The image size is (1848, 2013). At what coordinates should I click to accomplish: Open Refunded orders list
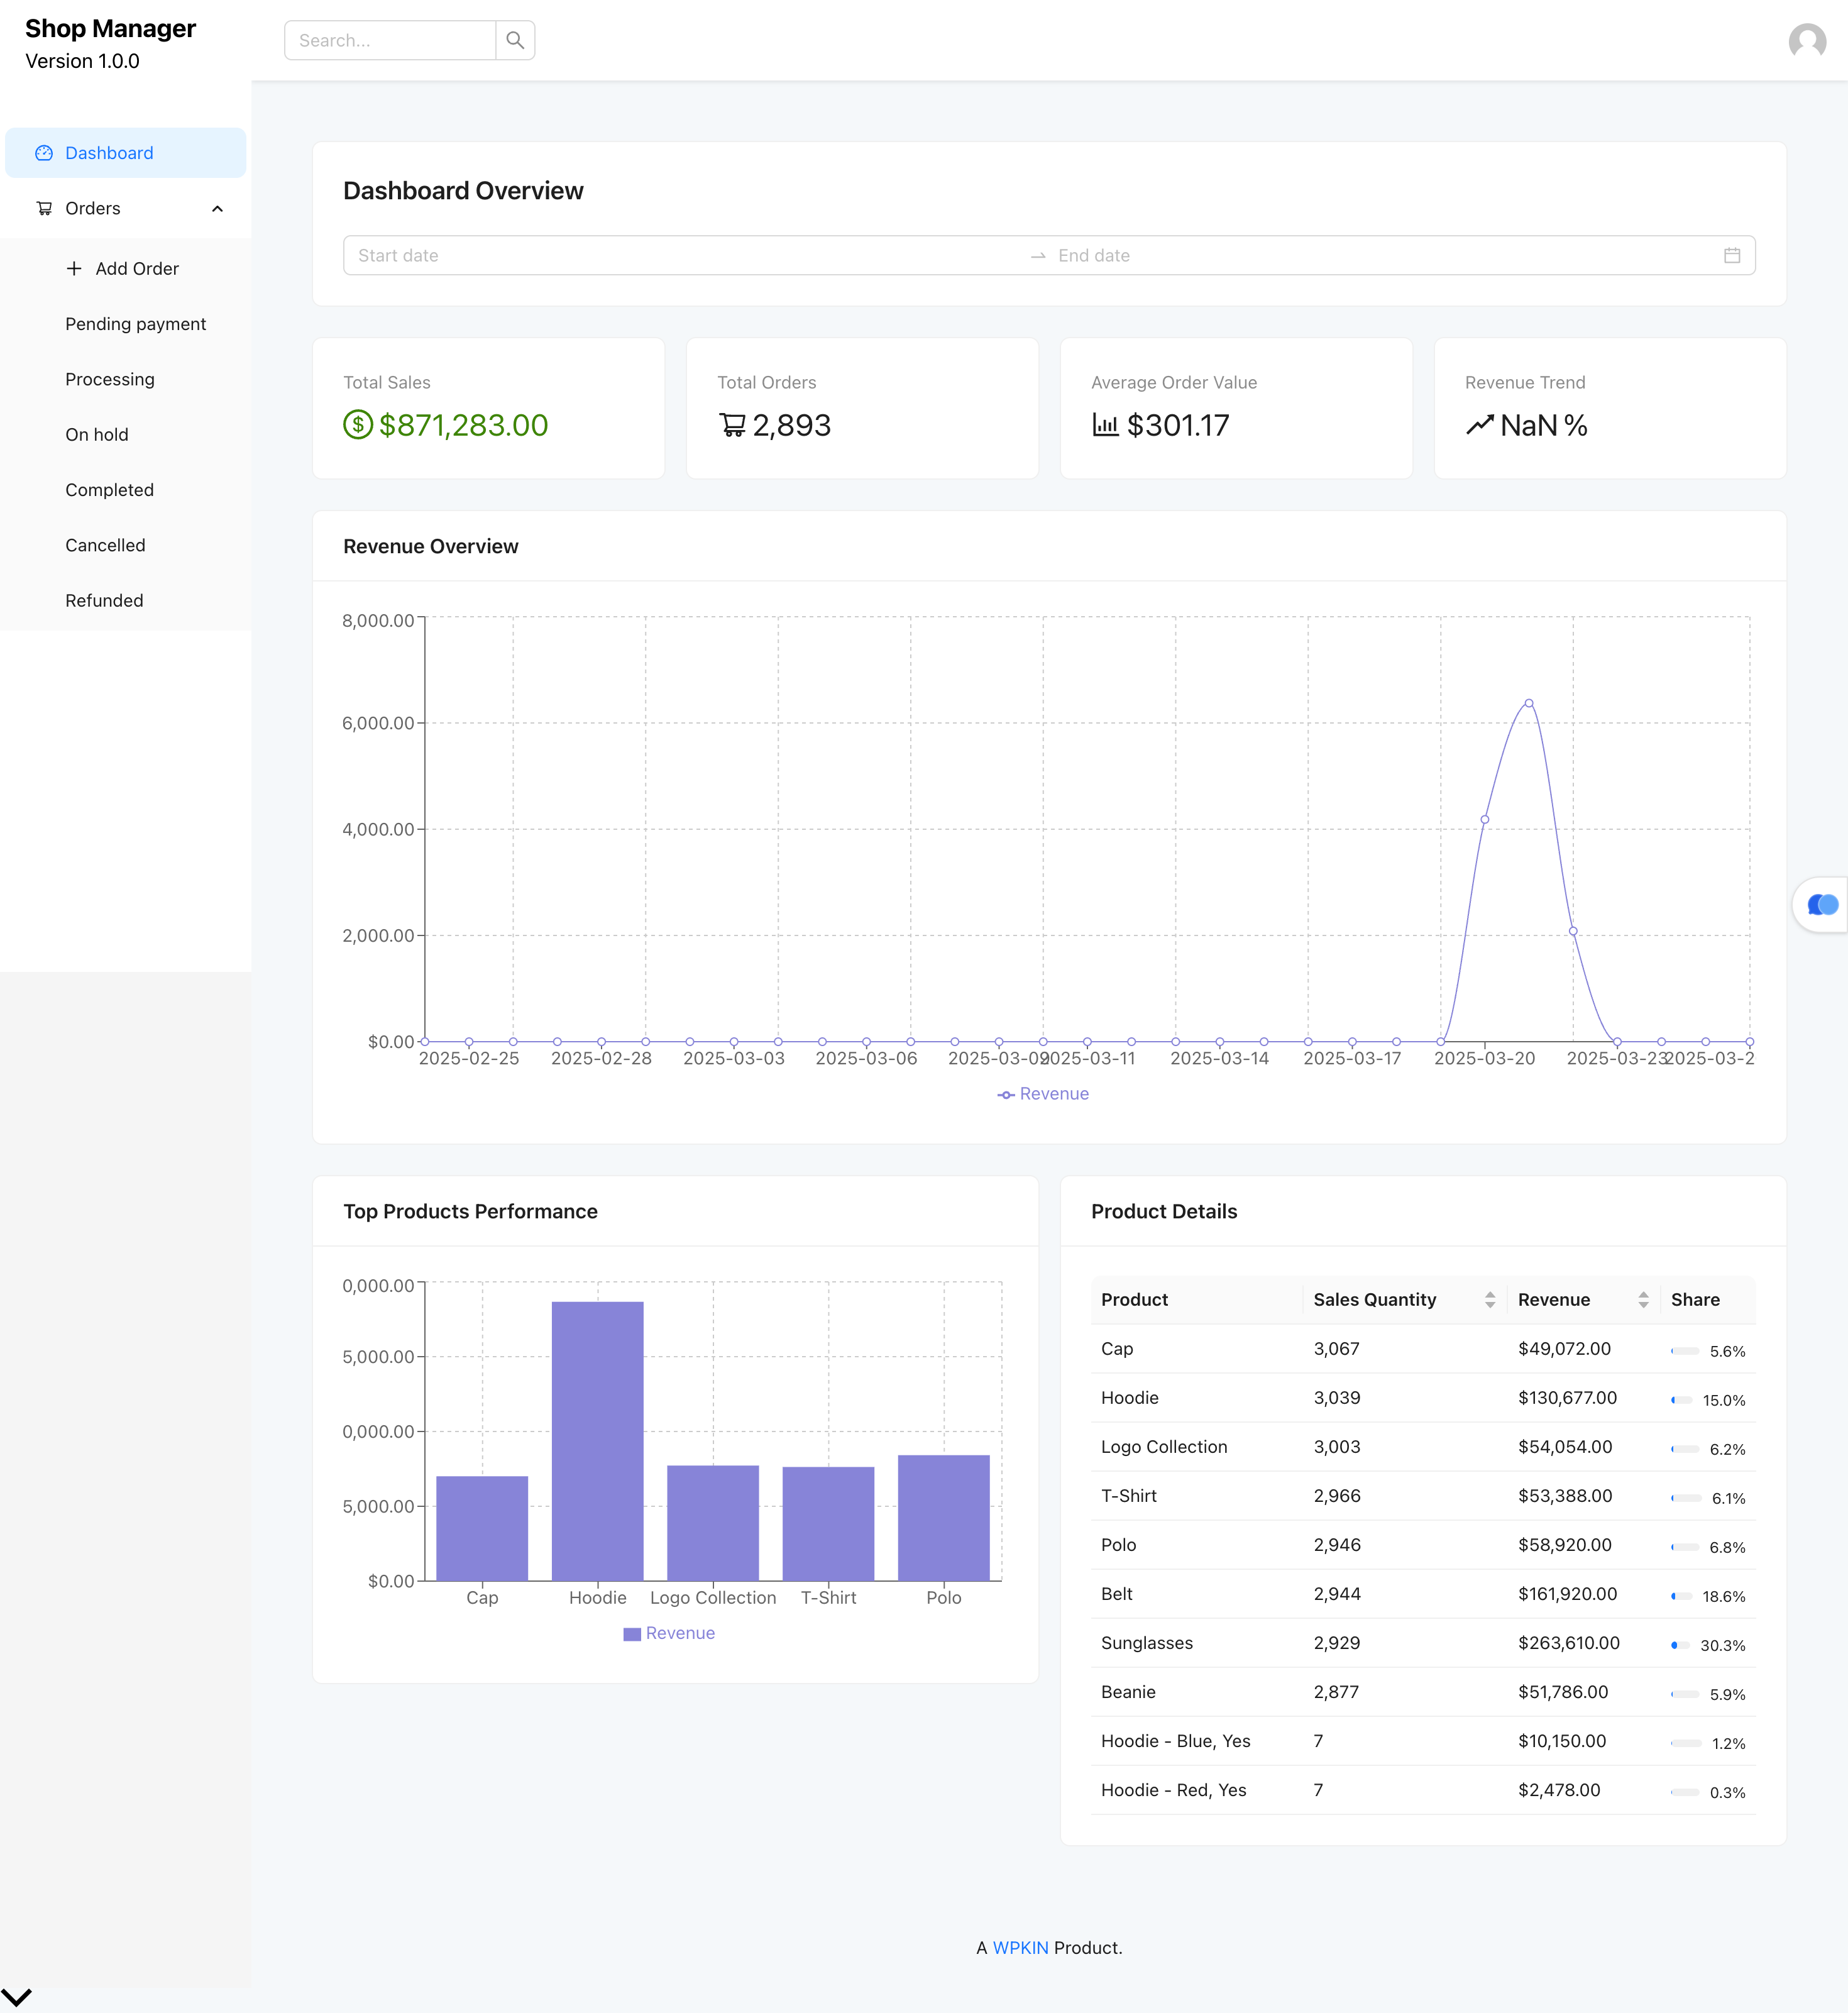tap(105, 600)
